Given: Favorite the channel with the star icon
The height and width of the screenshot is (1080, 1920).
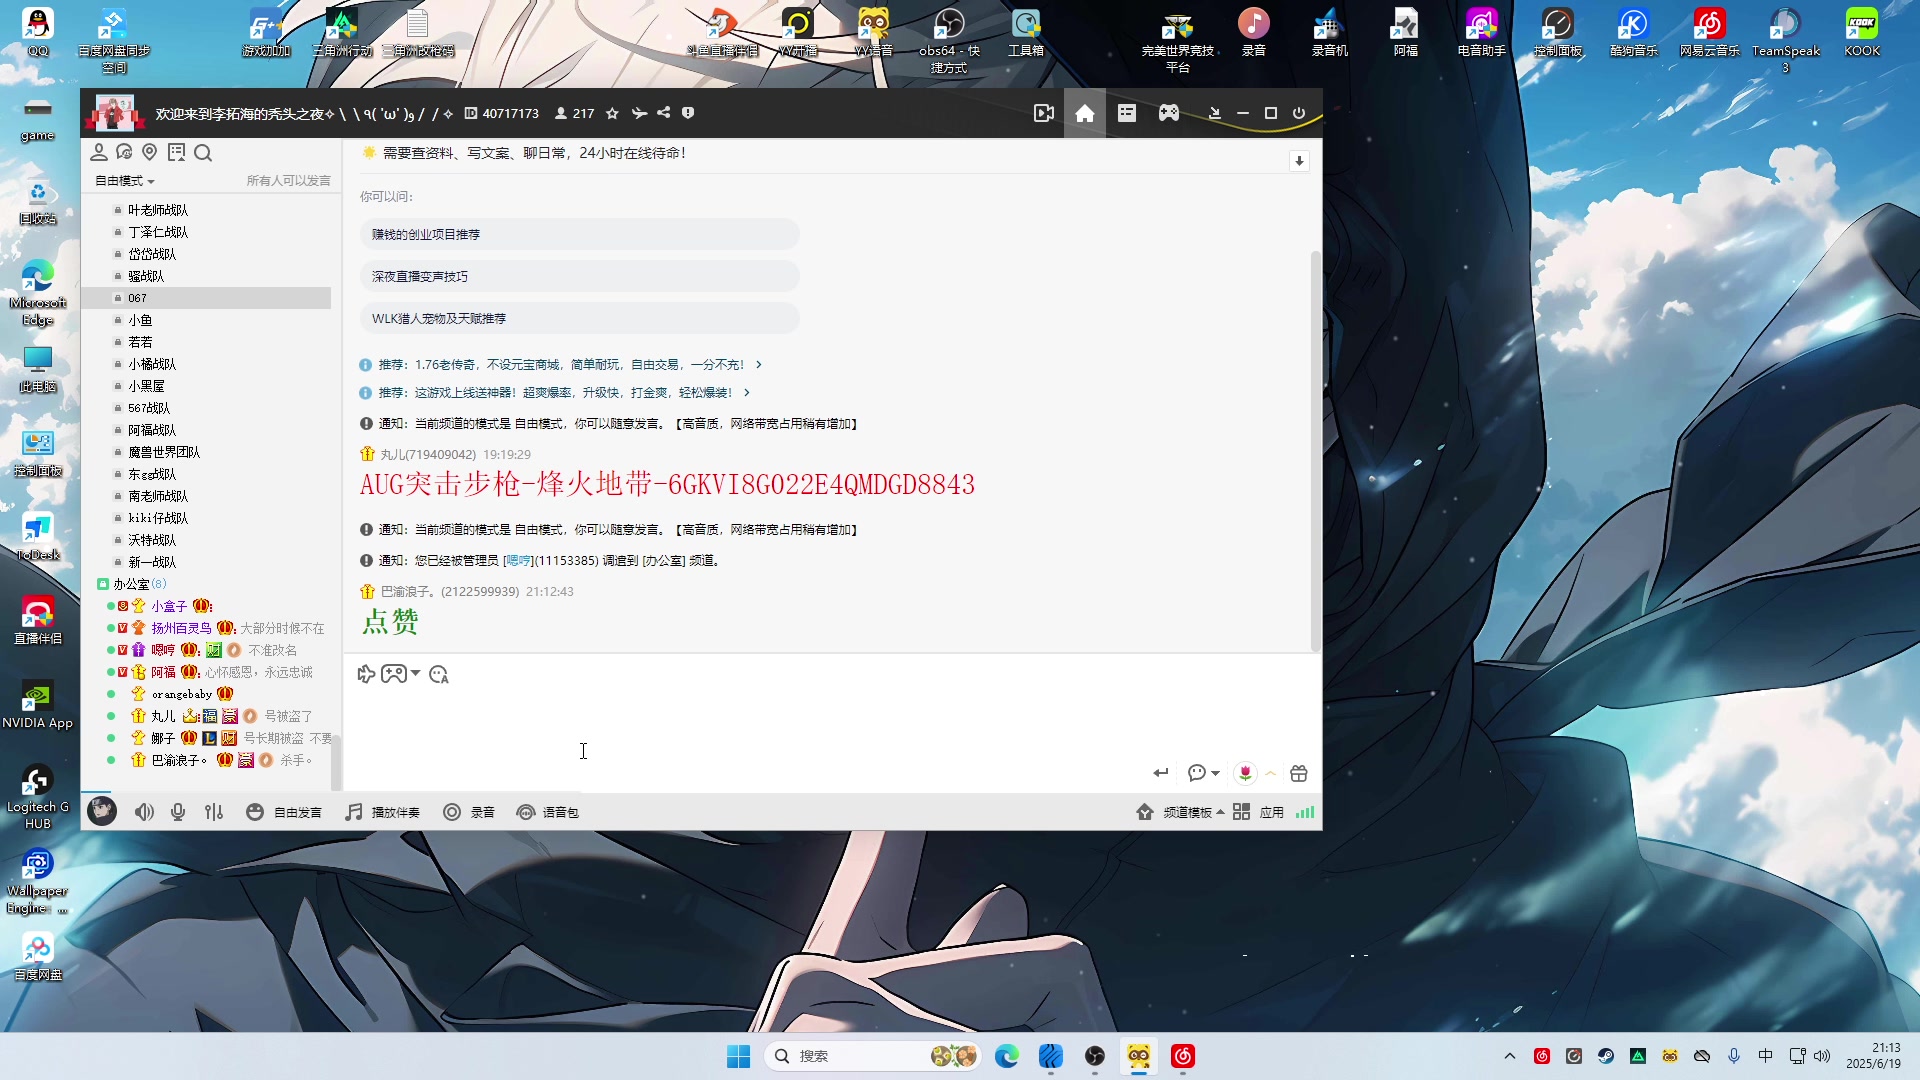Looking at the screenshot, I should coord(612,113).
